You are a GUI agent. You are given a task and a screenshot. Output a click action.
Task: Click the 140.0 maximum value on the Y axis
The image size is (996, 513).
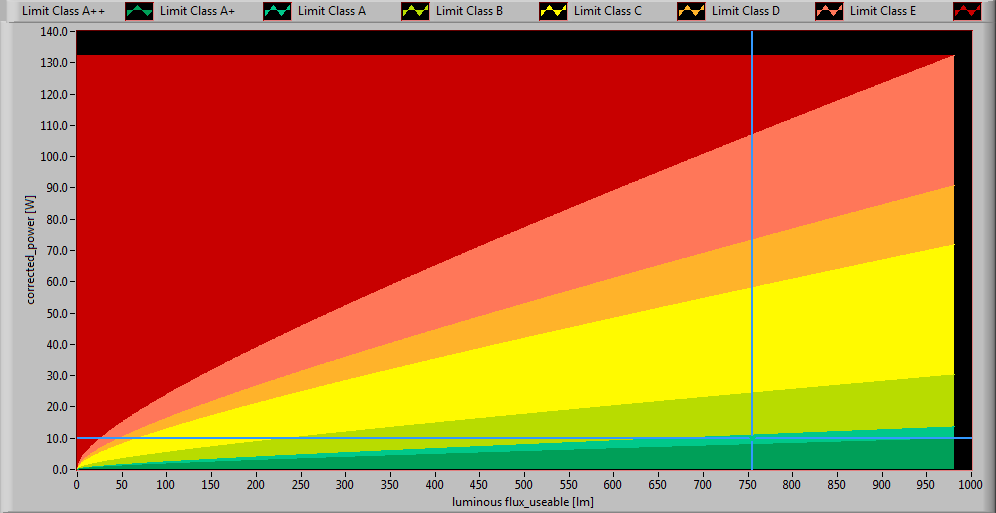tap(53, 31)
